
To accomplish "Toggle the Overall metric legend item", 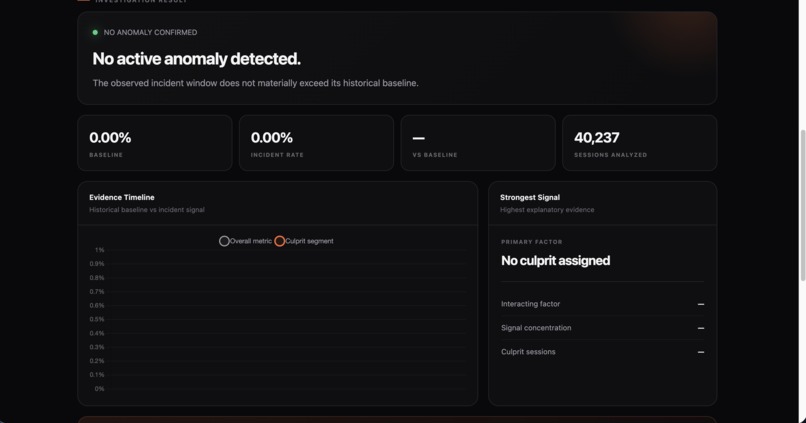I will [x=246, y=241].
